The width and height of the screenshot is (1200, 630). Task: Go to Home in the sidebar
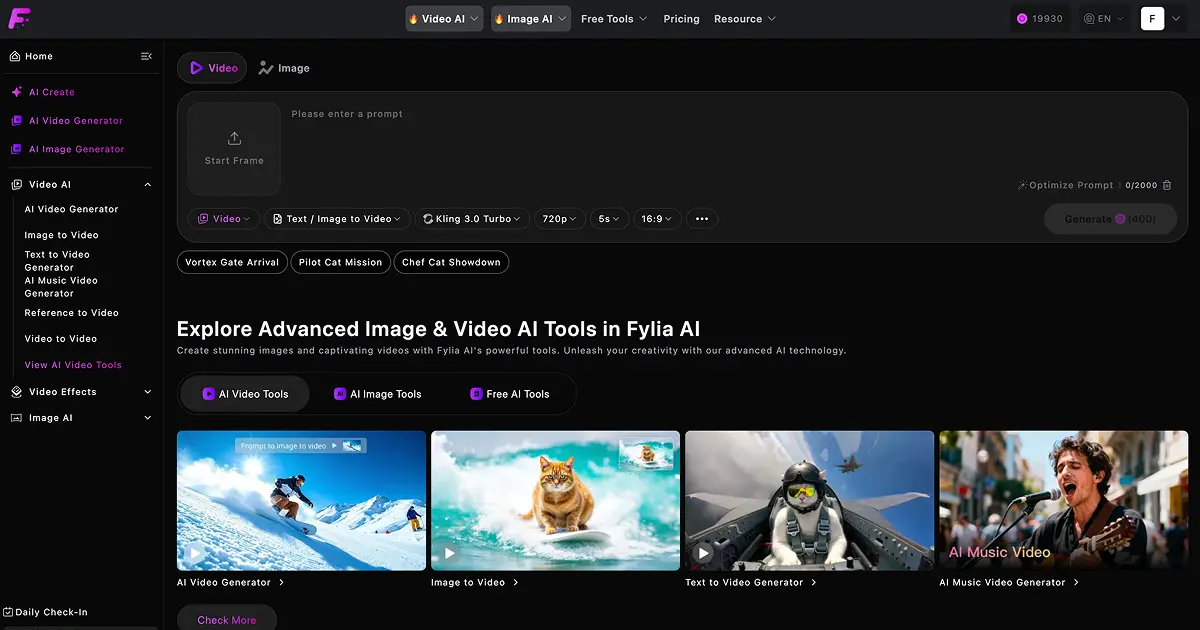[31, 56]
